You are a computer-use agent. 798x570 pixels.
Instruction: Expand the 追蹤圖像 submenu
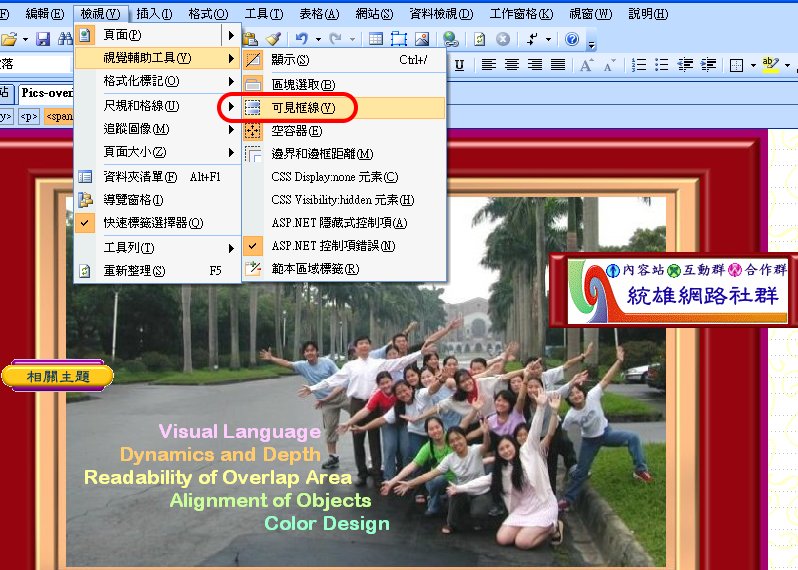point(157,129)
